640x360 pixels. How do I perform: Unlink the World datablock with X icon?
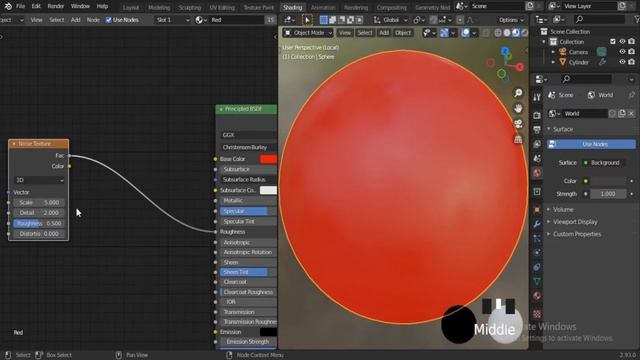tap(631, 113)
